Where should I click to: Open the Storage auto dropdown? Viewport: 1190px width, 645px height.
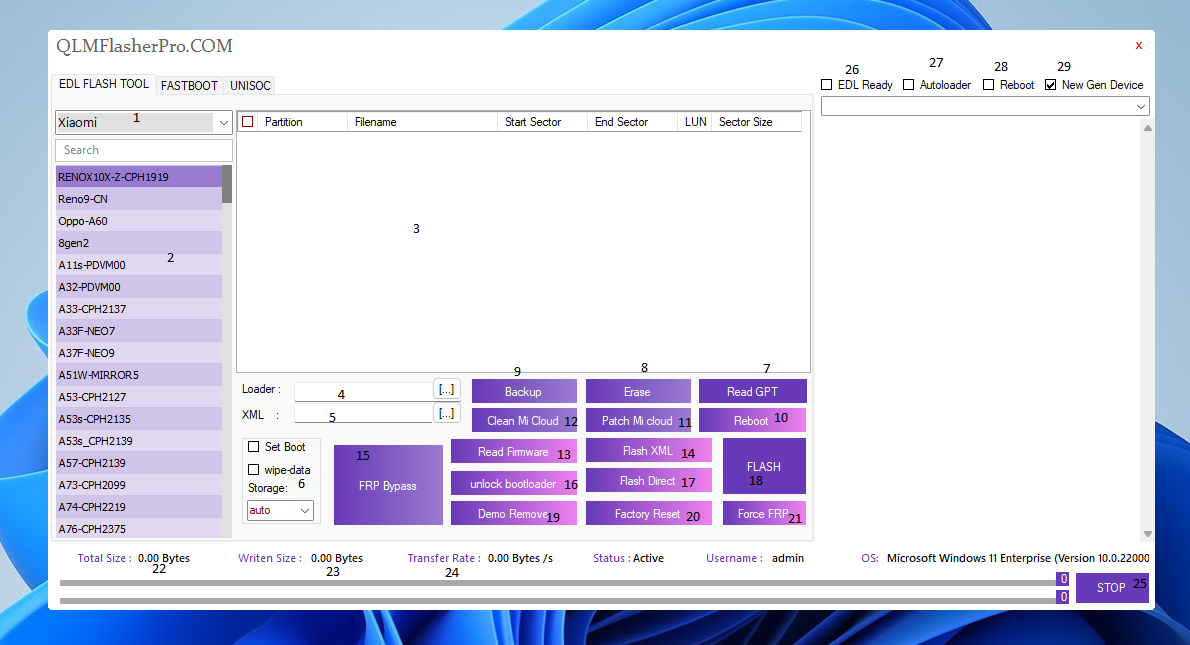[280, 510]
